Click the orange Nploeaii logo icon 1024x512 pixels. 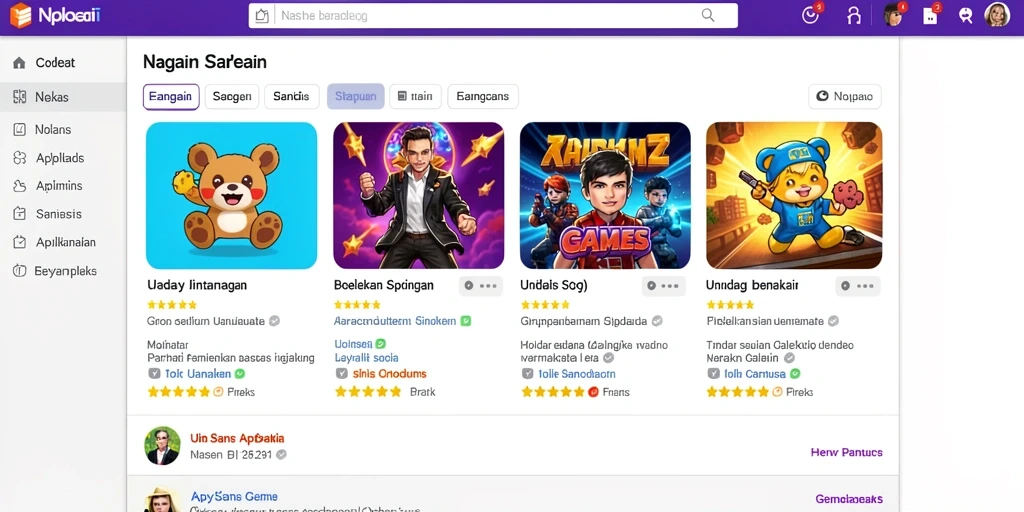pyautogui.click(x=20, y=16)
